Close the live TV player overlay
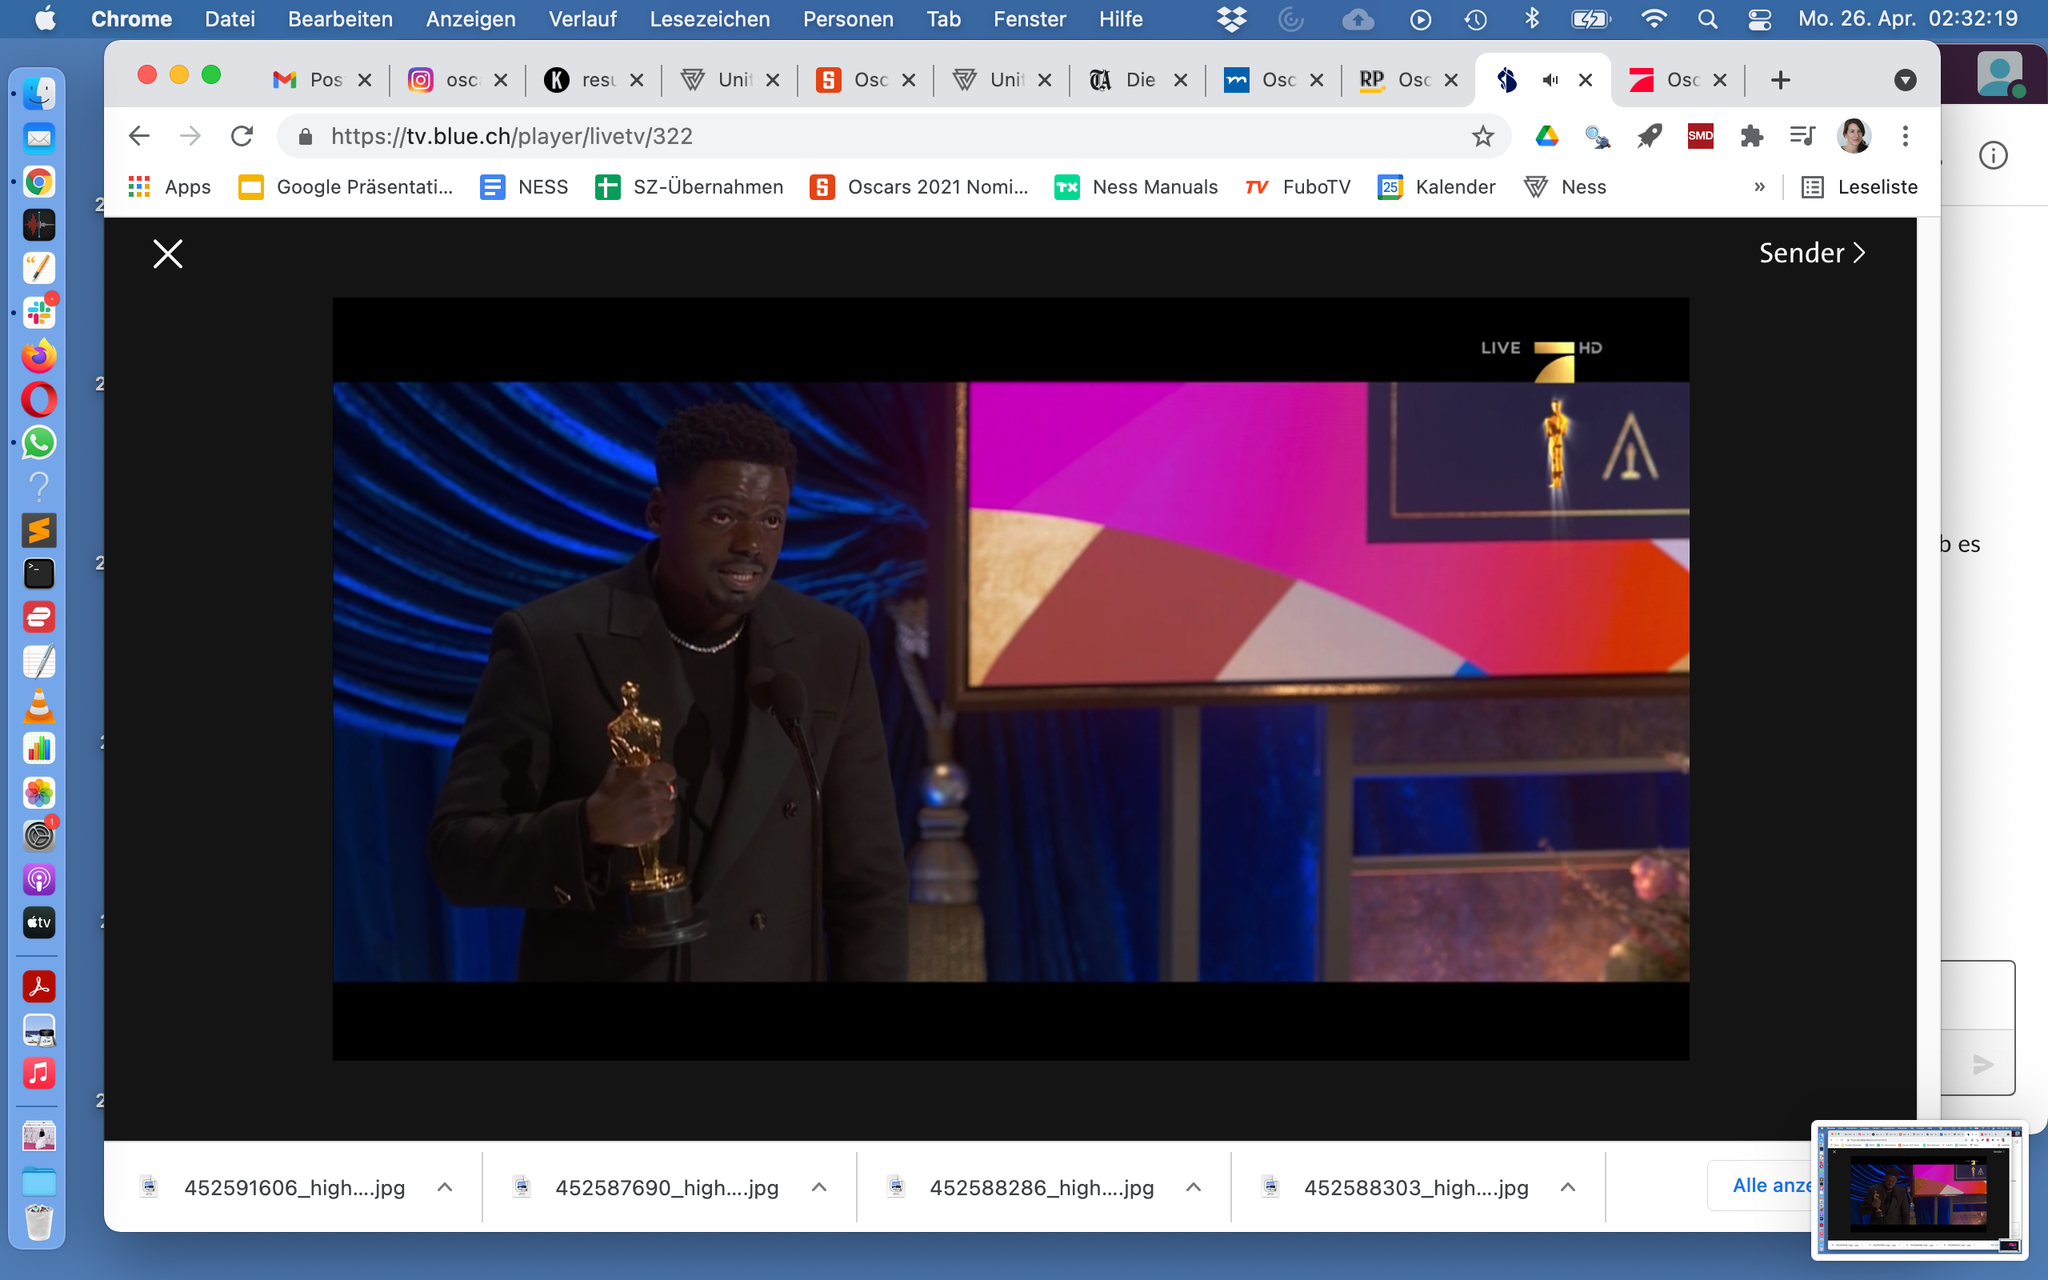The height and width of the screenshot is (1280, 2048). (167, 254)
